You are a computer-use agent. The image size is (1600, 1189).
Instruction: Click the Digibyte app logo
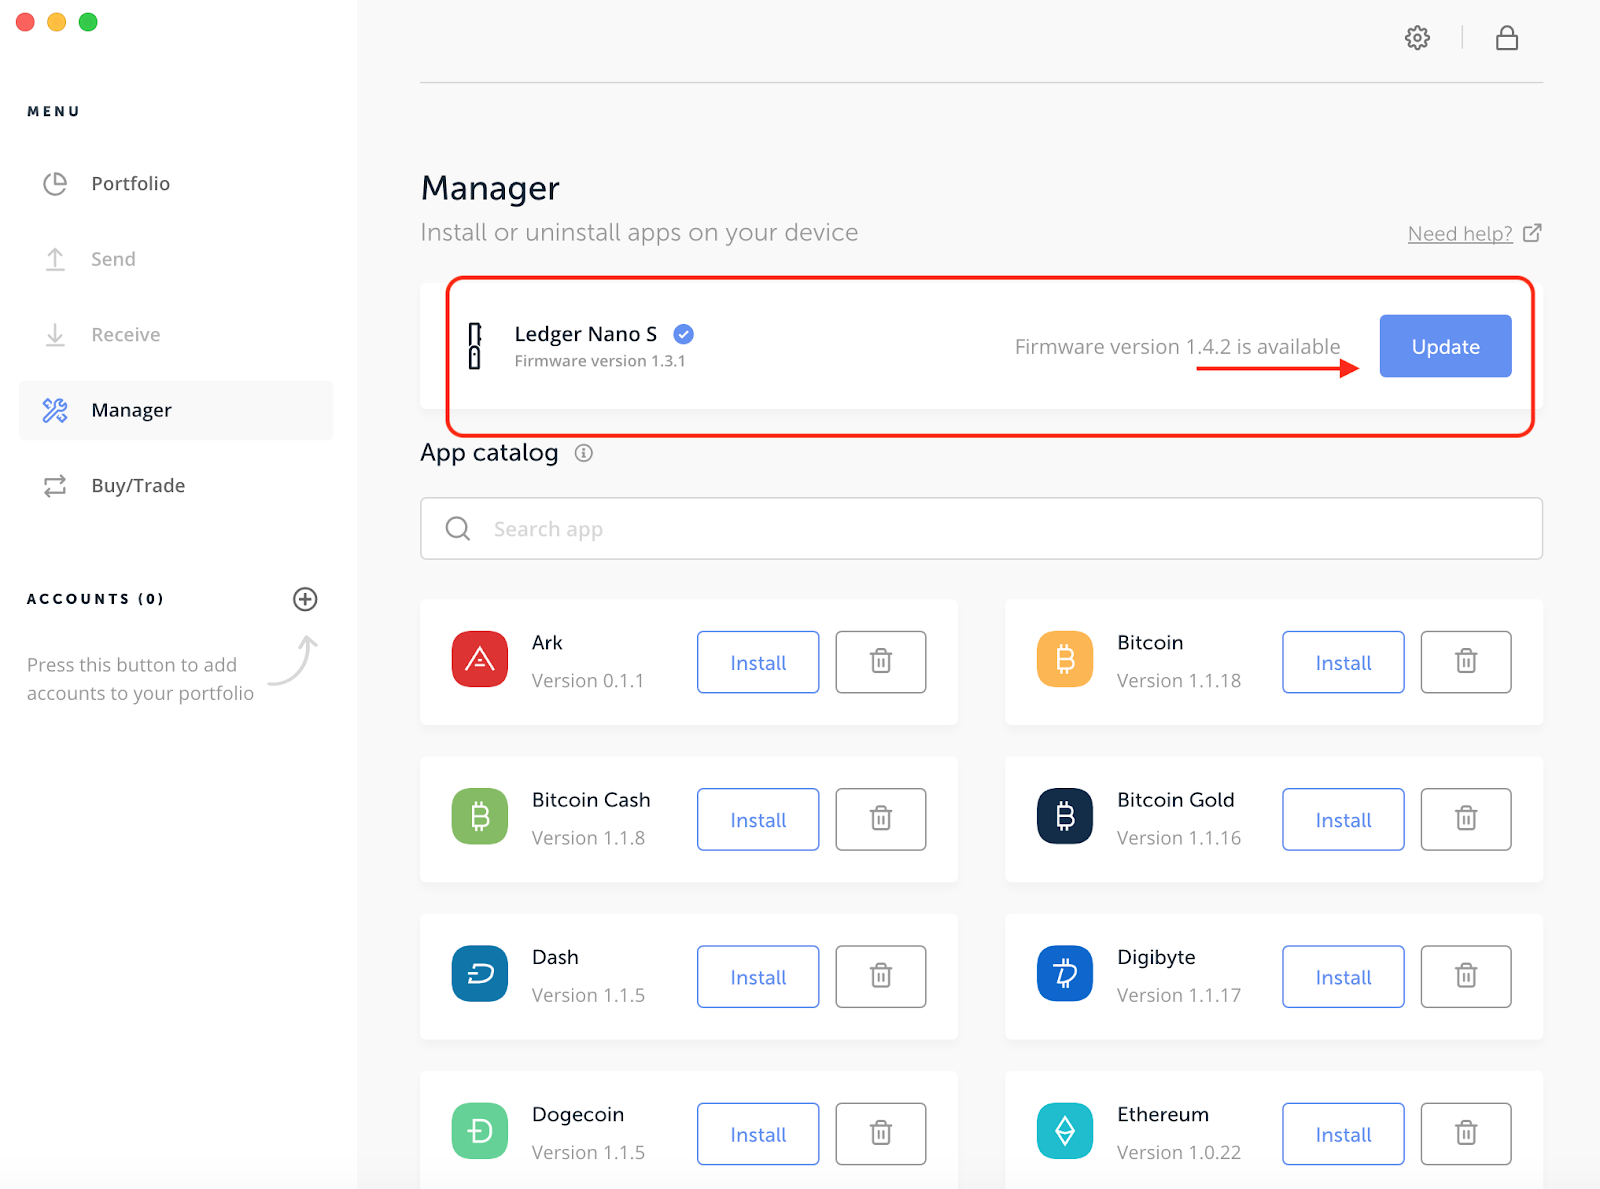1065,973
